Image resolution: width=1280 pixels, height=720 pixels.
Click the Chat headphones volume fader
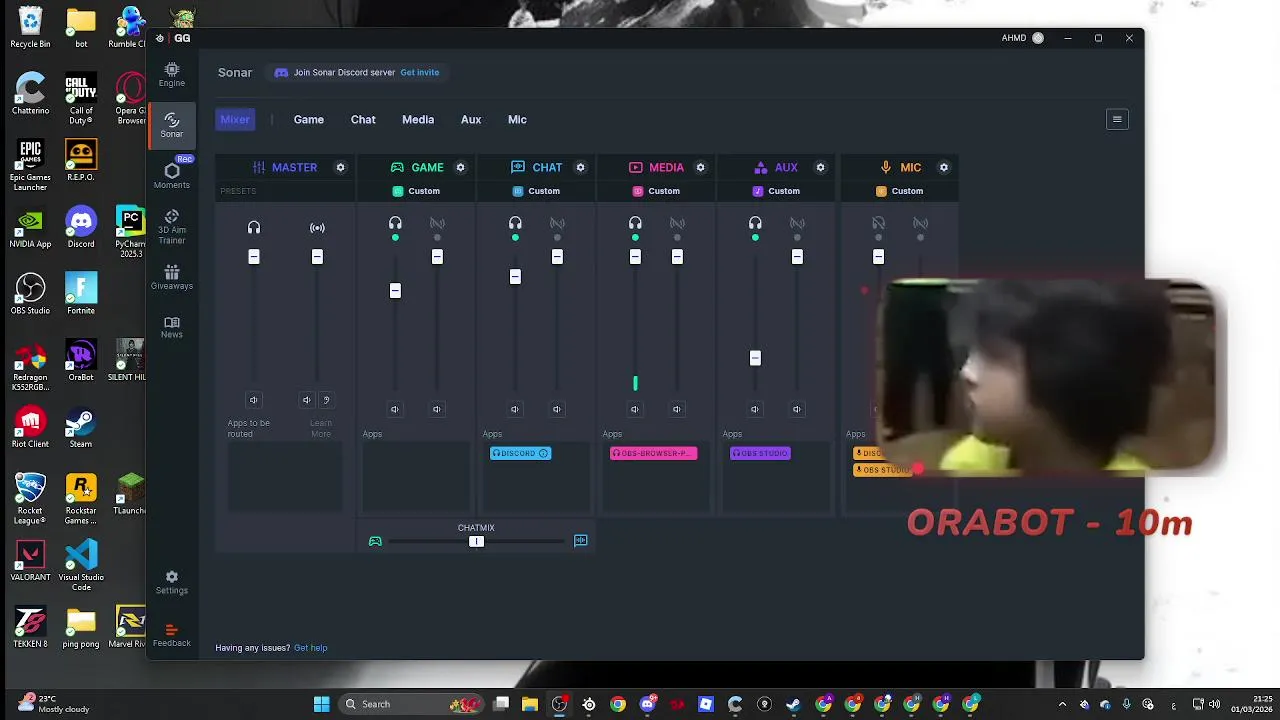click(x=515, y=277)
